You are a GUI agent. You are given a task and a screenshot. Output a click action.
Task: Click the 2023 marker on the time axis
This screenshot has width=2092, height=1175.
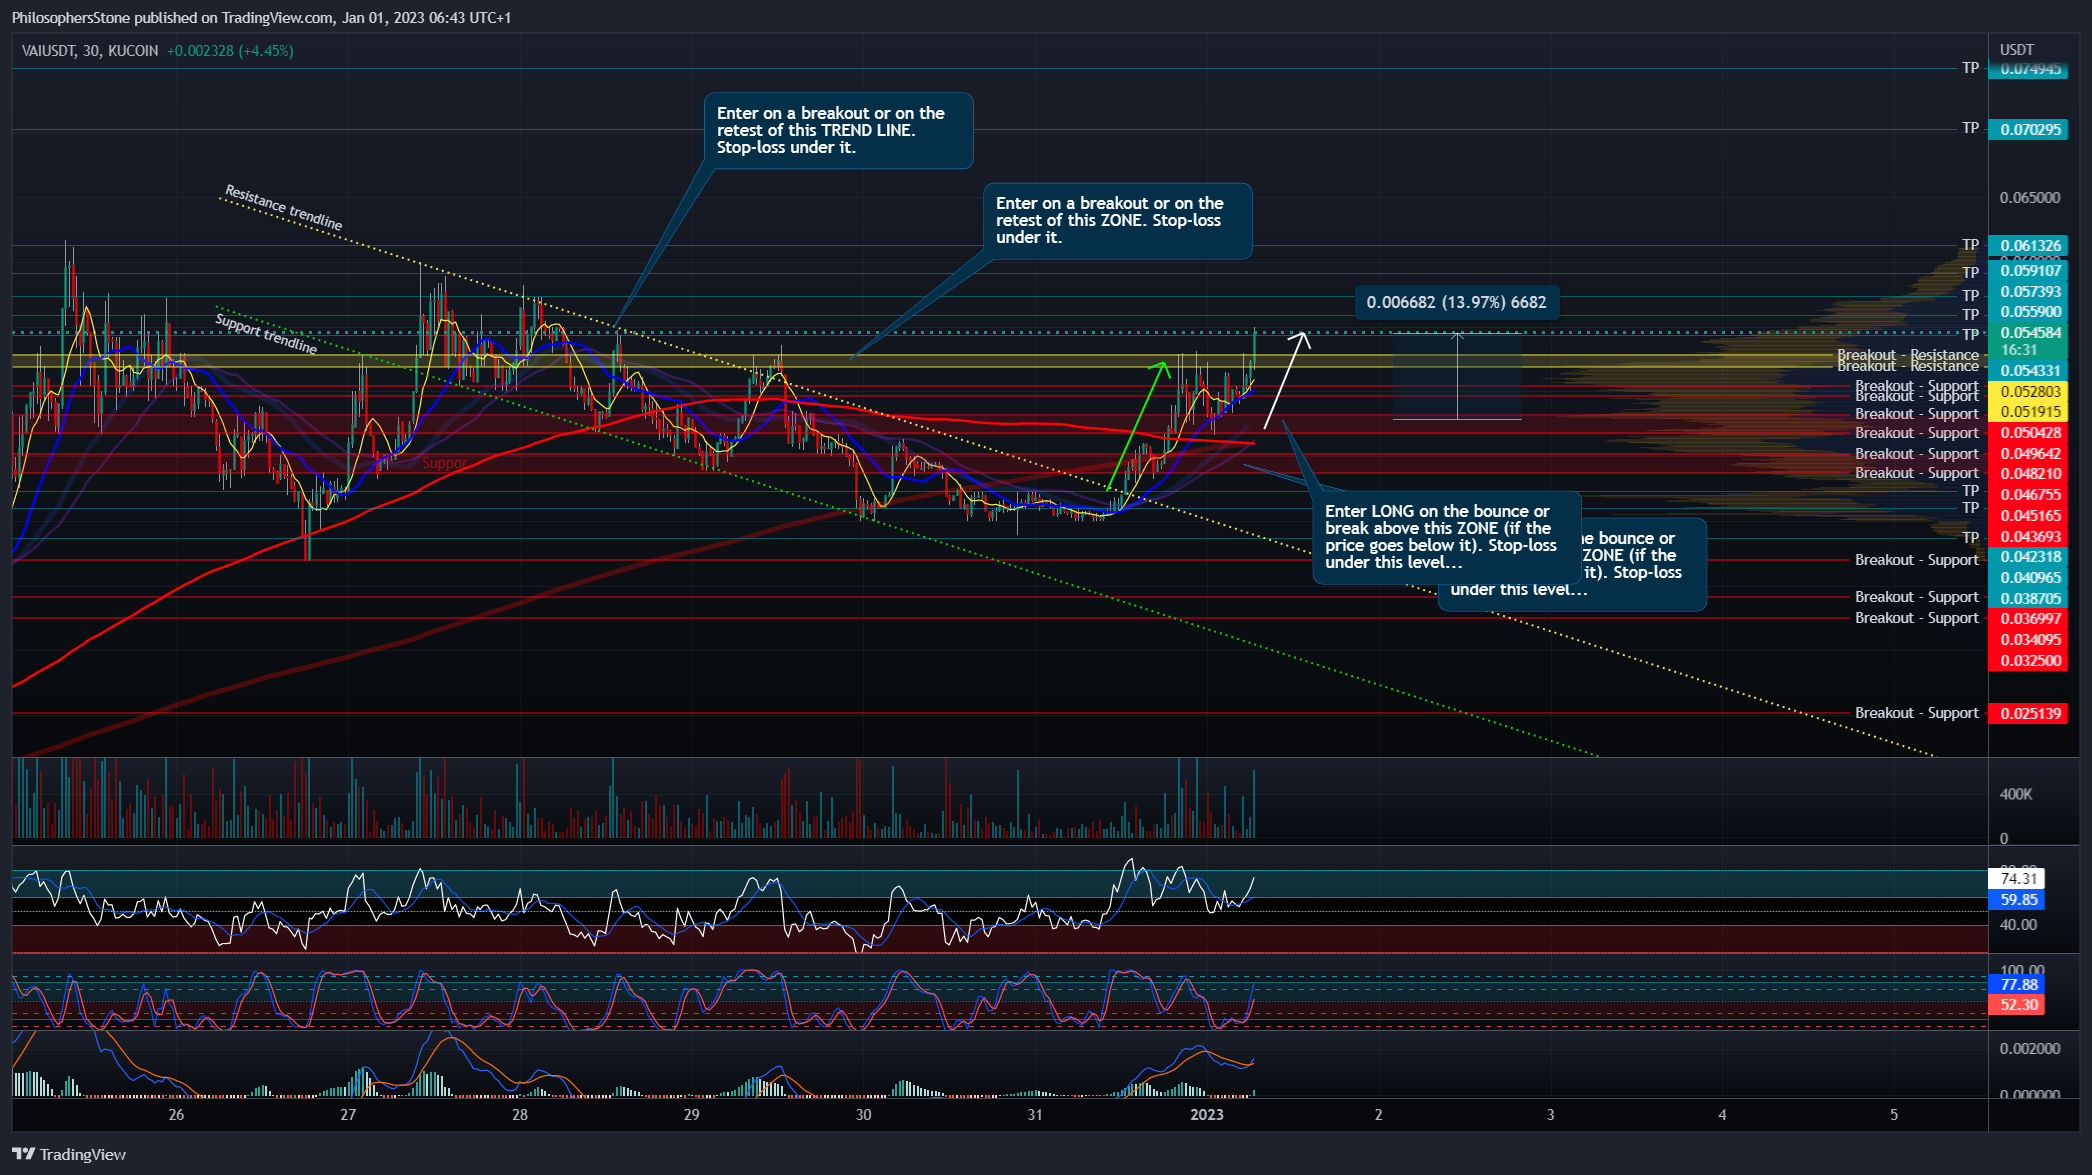[1207, 1114]
